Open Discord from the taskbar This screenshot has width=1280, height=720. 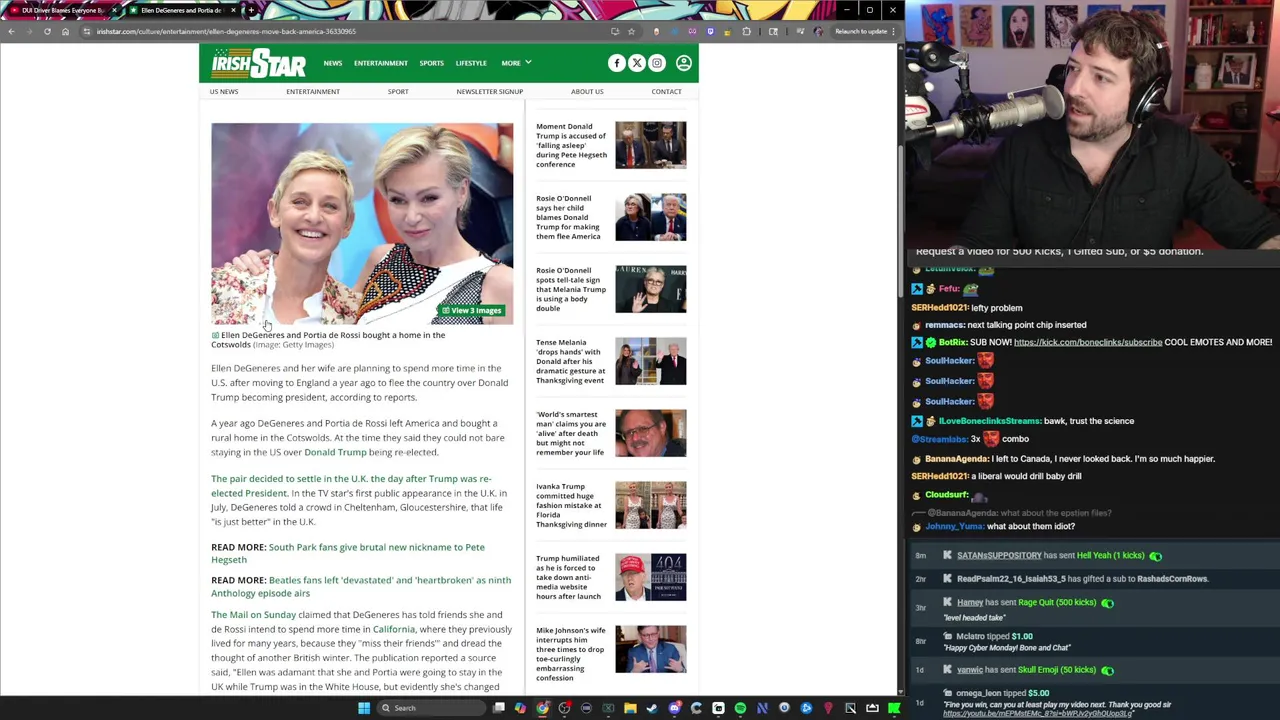click(674, 708)
